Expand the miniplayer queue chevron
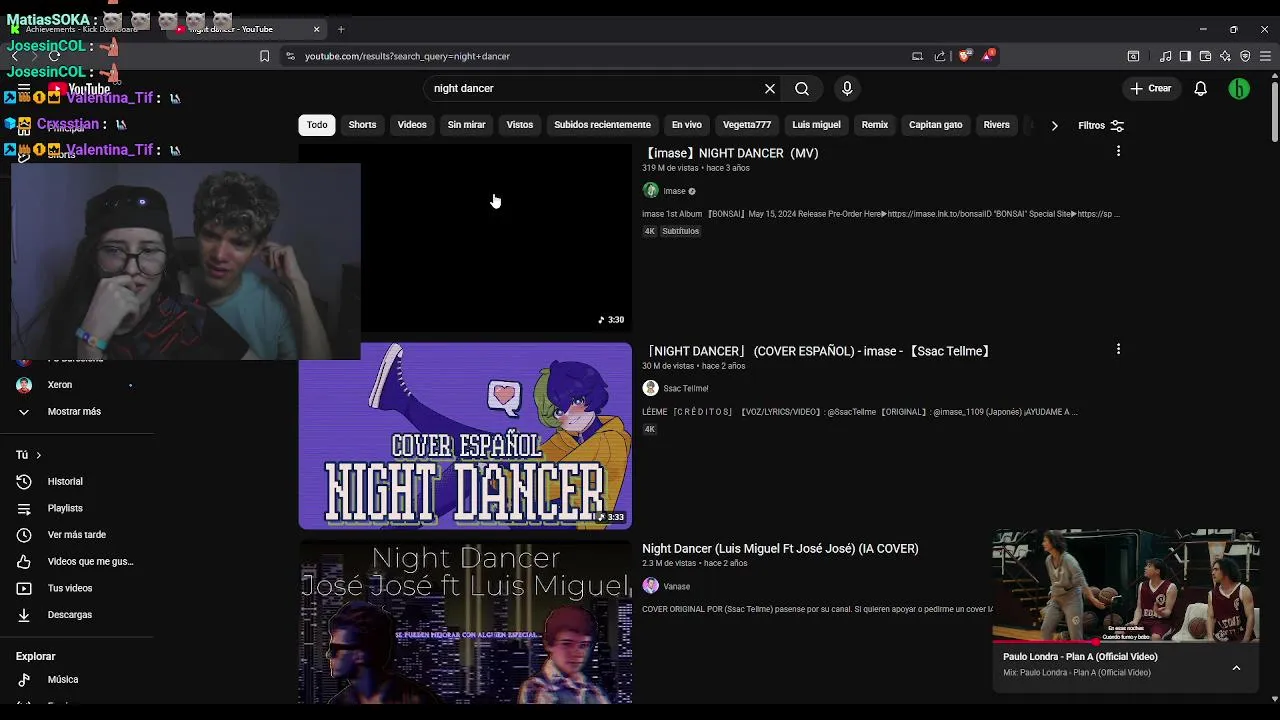 [1236, 668]
